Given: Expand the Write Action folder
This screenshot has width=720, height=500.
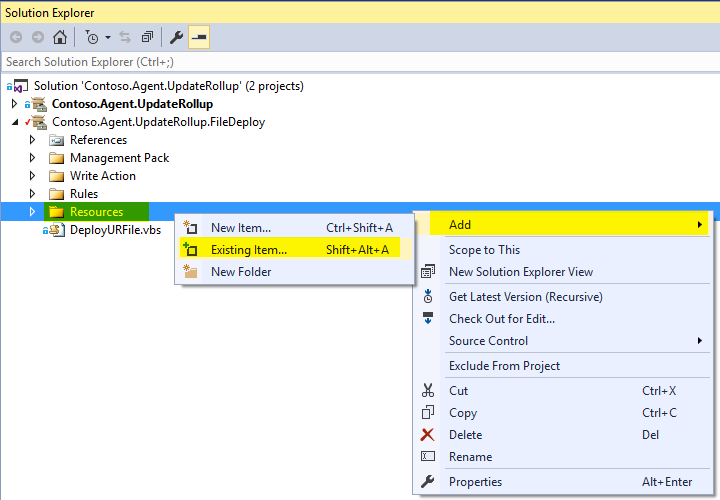Looking at the screenshot, I should pyautogui.click(x=32, y=175).
